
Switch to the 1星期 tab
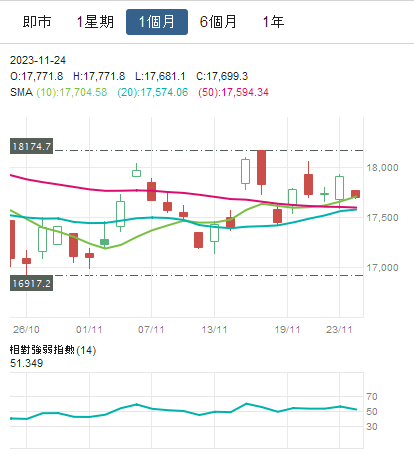click(95, 22)
